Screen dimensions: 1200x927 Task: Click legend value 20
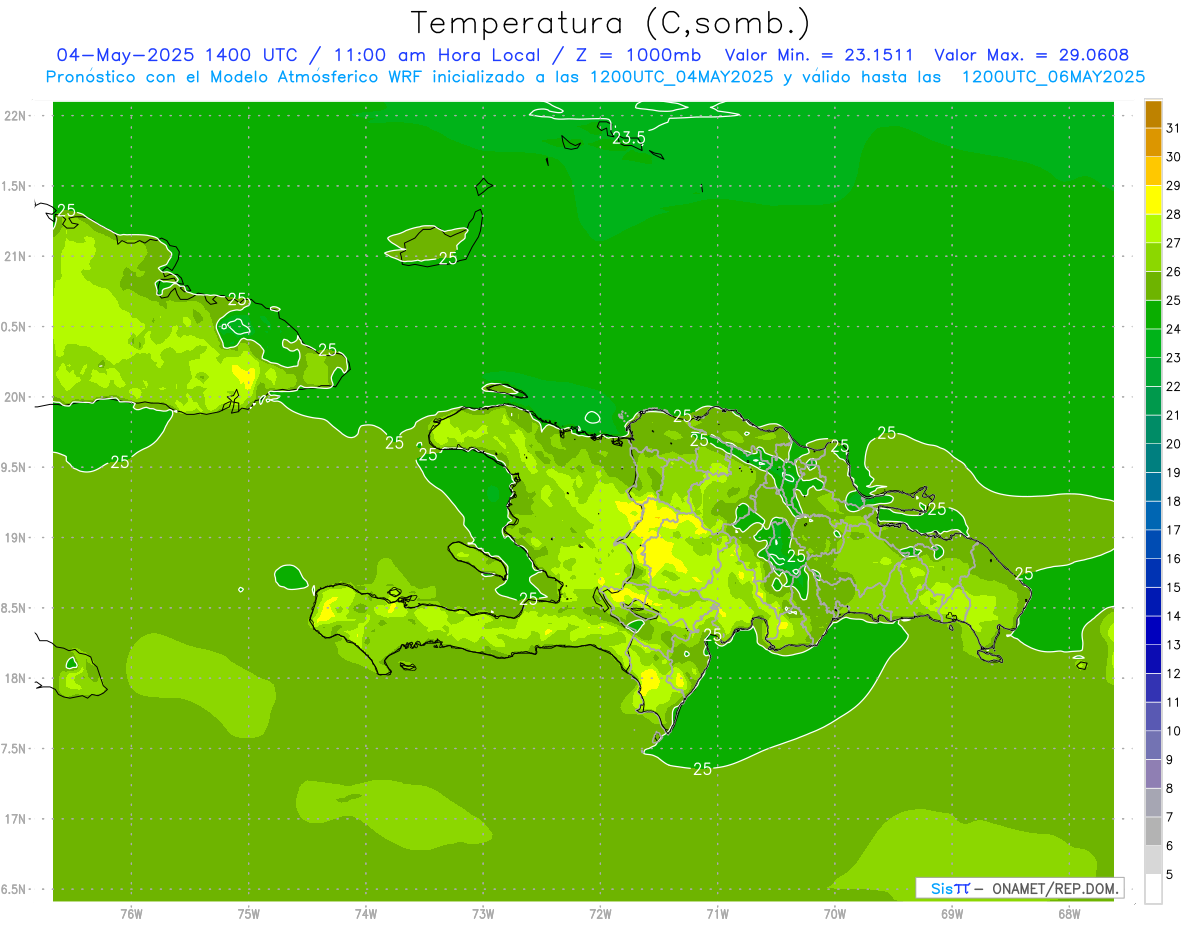[x=1174, y=444]
